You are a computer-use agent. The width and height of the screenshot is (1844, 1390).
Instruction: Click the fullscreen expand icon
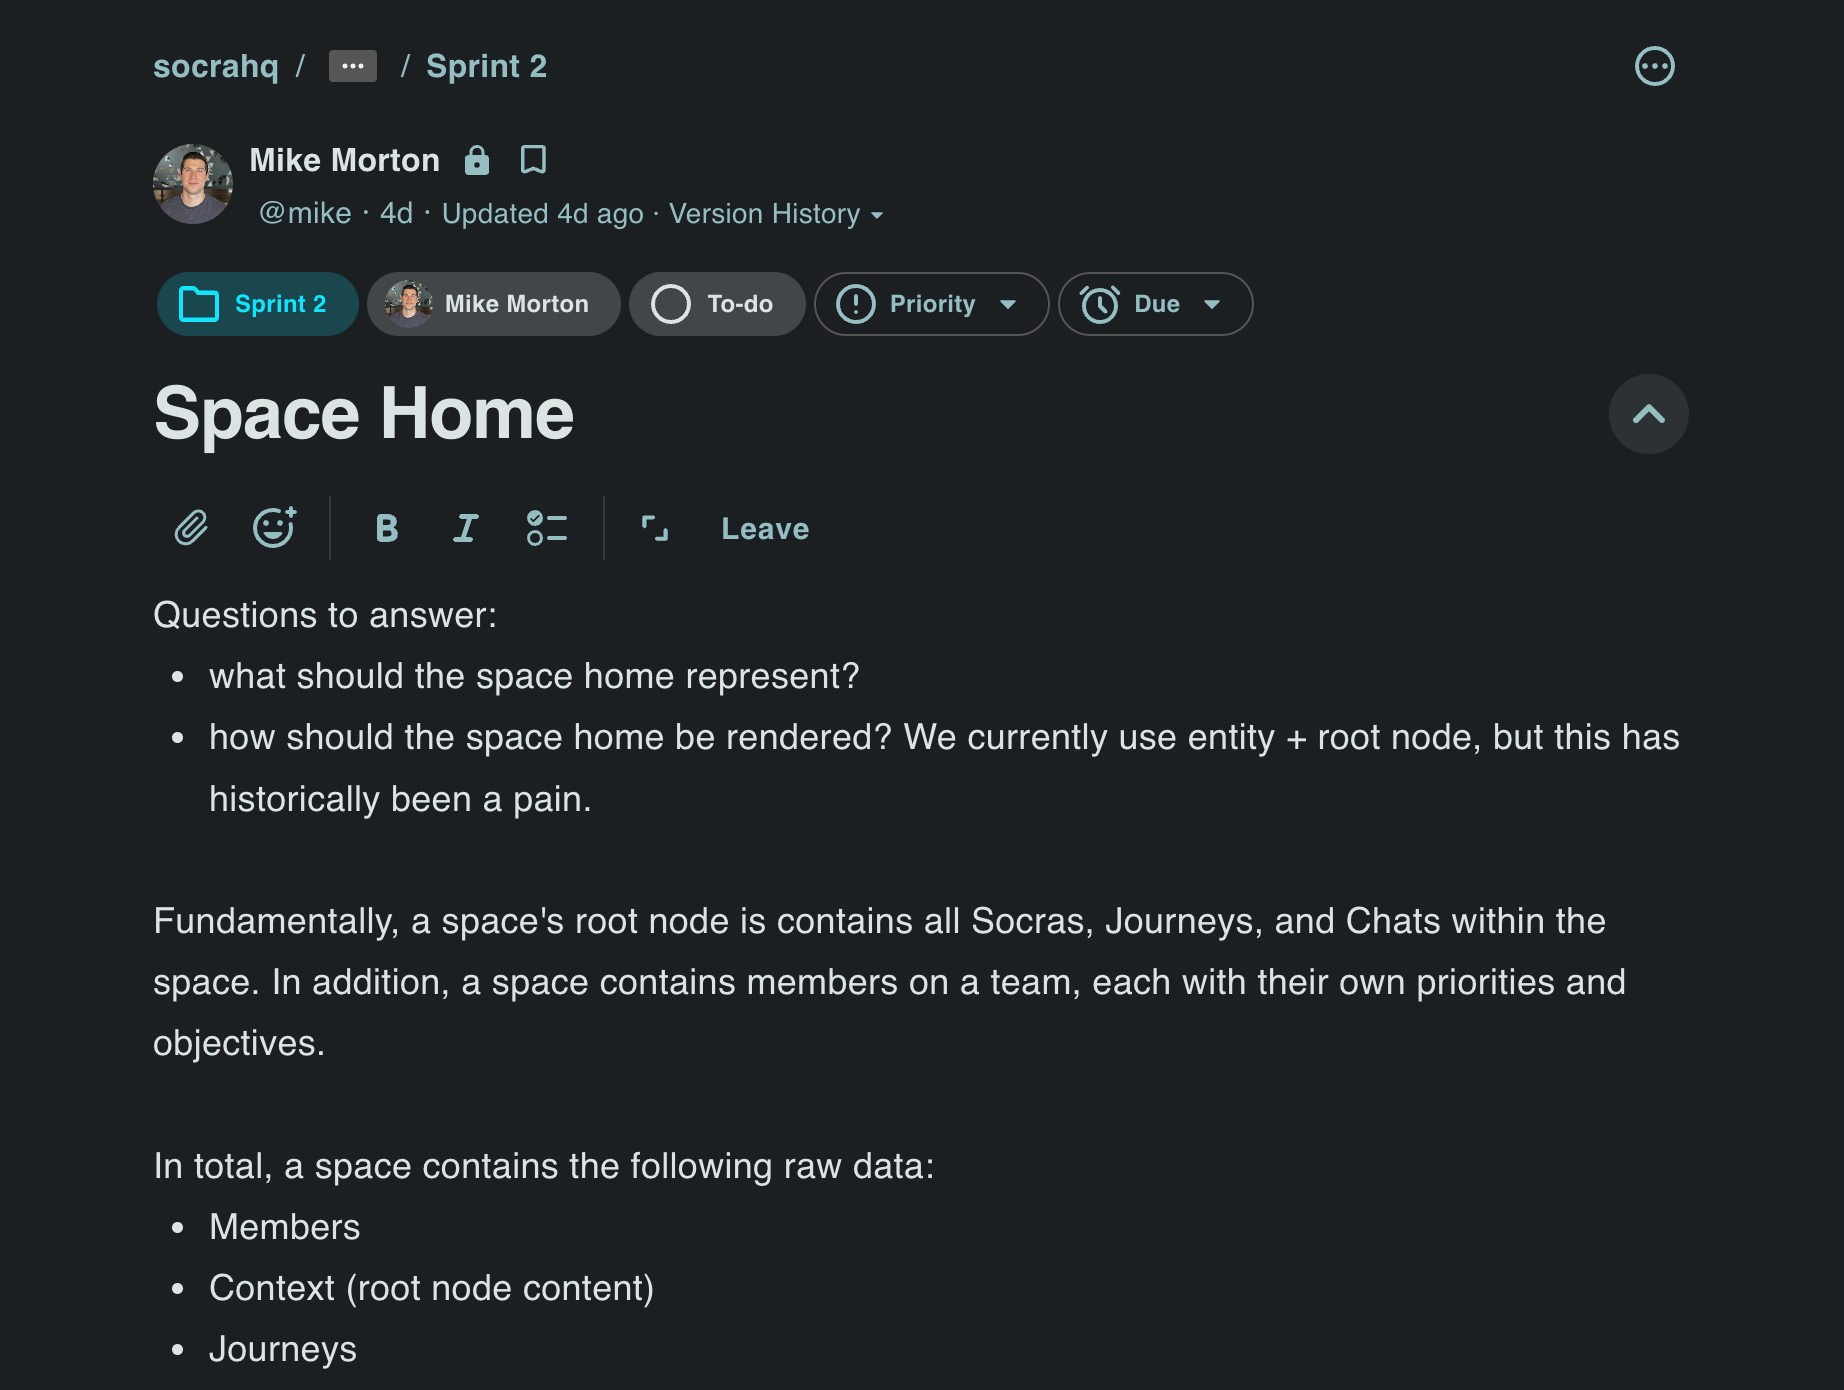click(654, 528)
